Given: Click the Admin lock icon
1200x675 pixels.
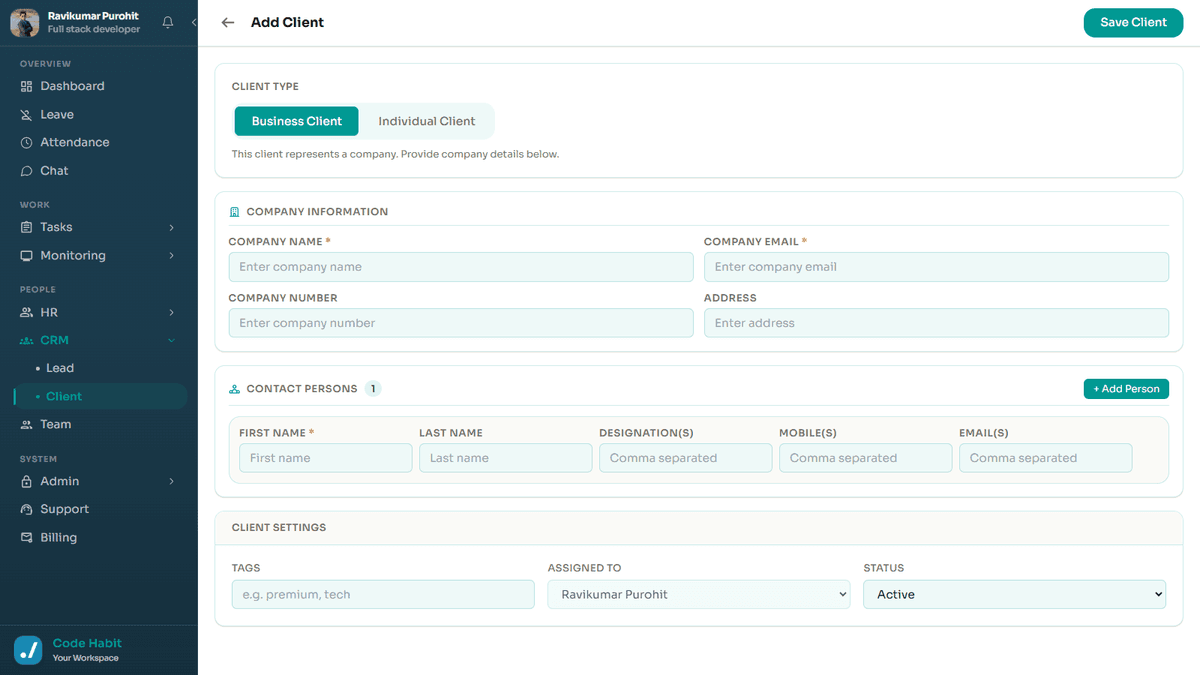Looking at the screenshot, I should click(x=27, y=481).
